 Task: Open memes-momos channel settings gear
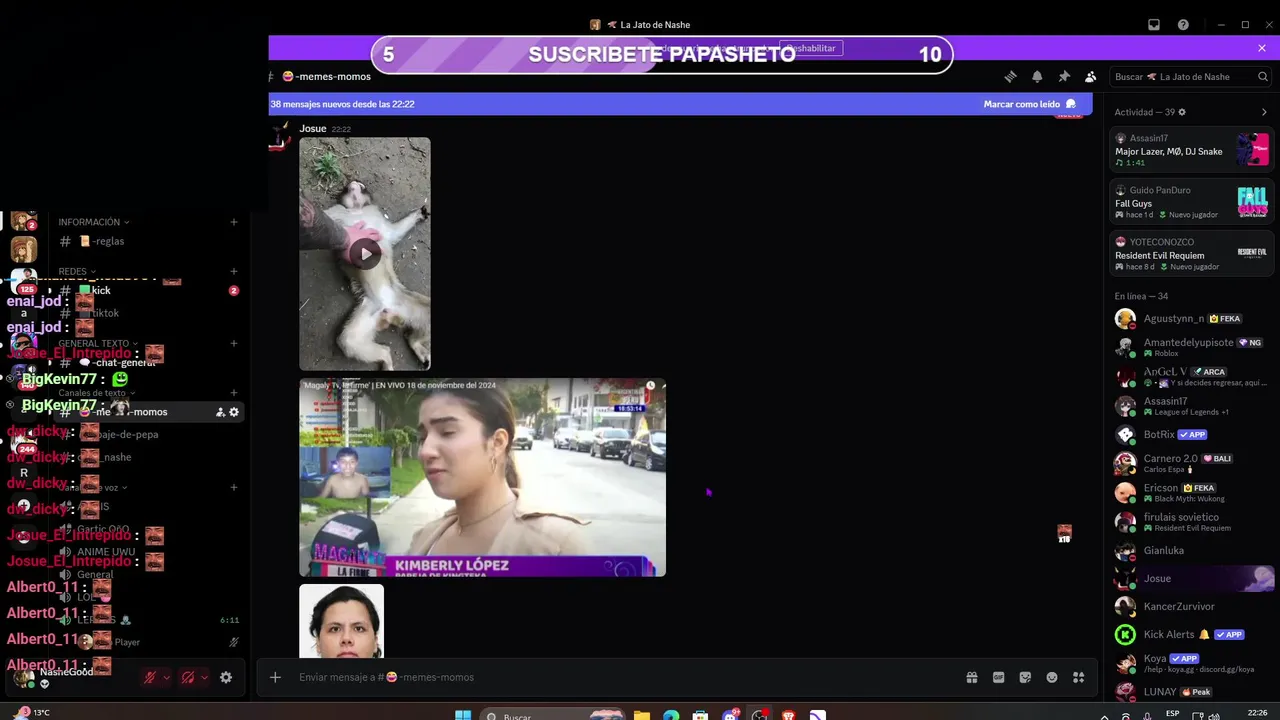coord(234,412)
